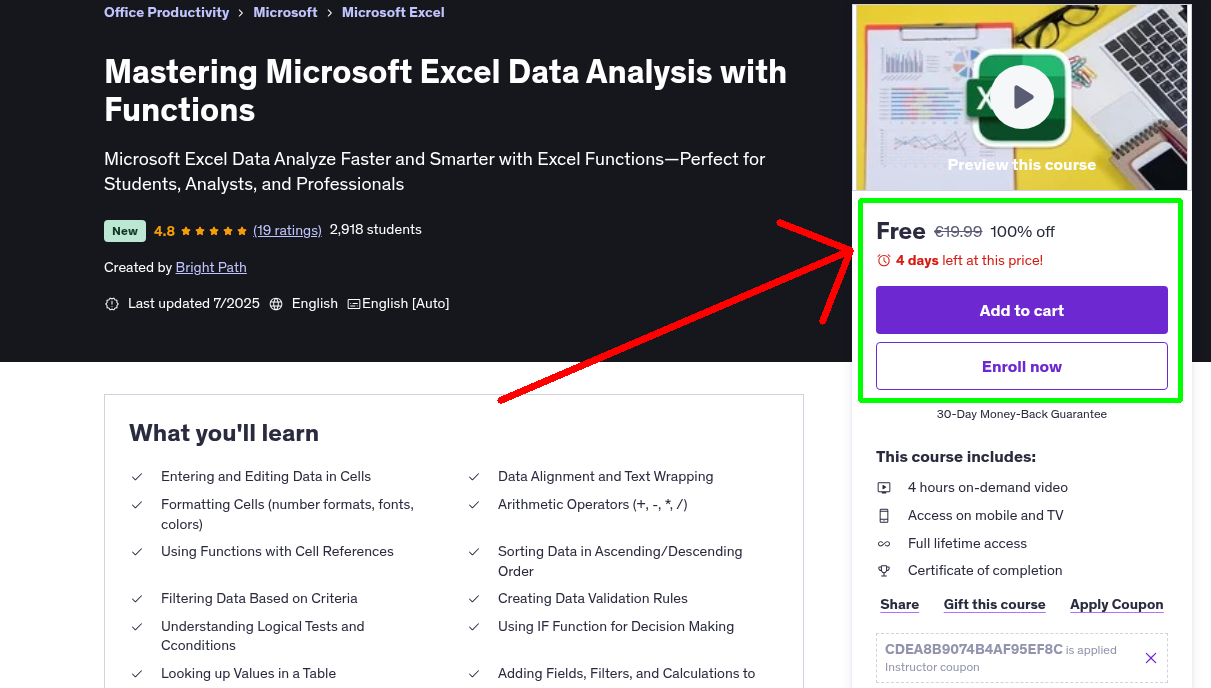Click the globe language icon

coord(276,304)
